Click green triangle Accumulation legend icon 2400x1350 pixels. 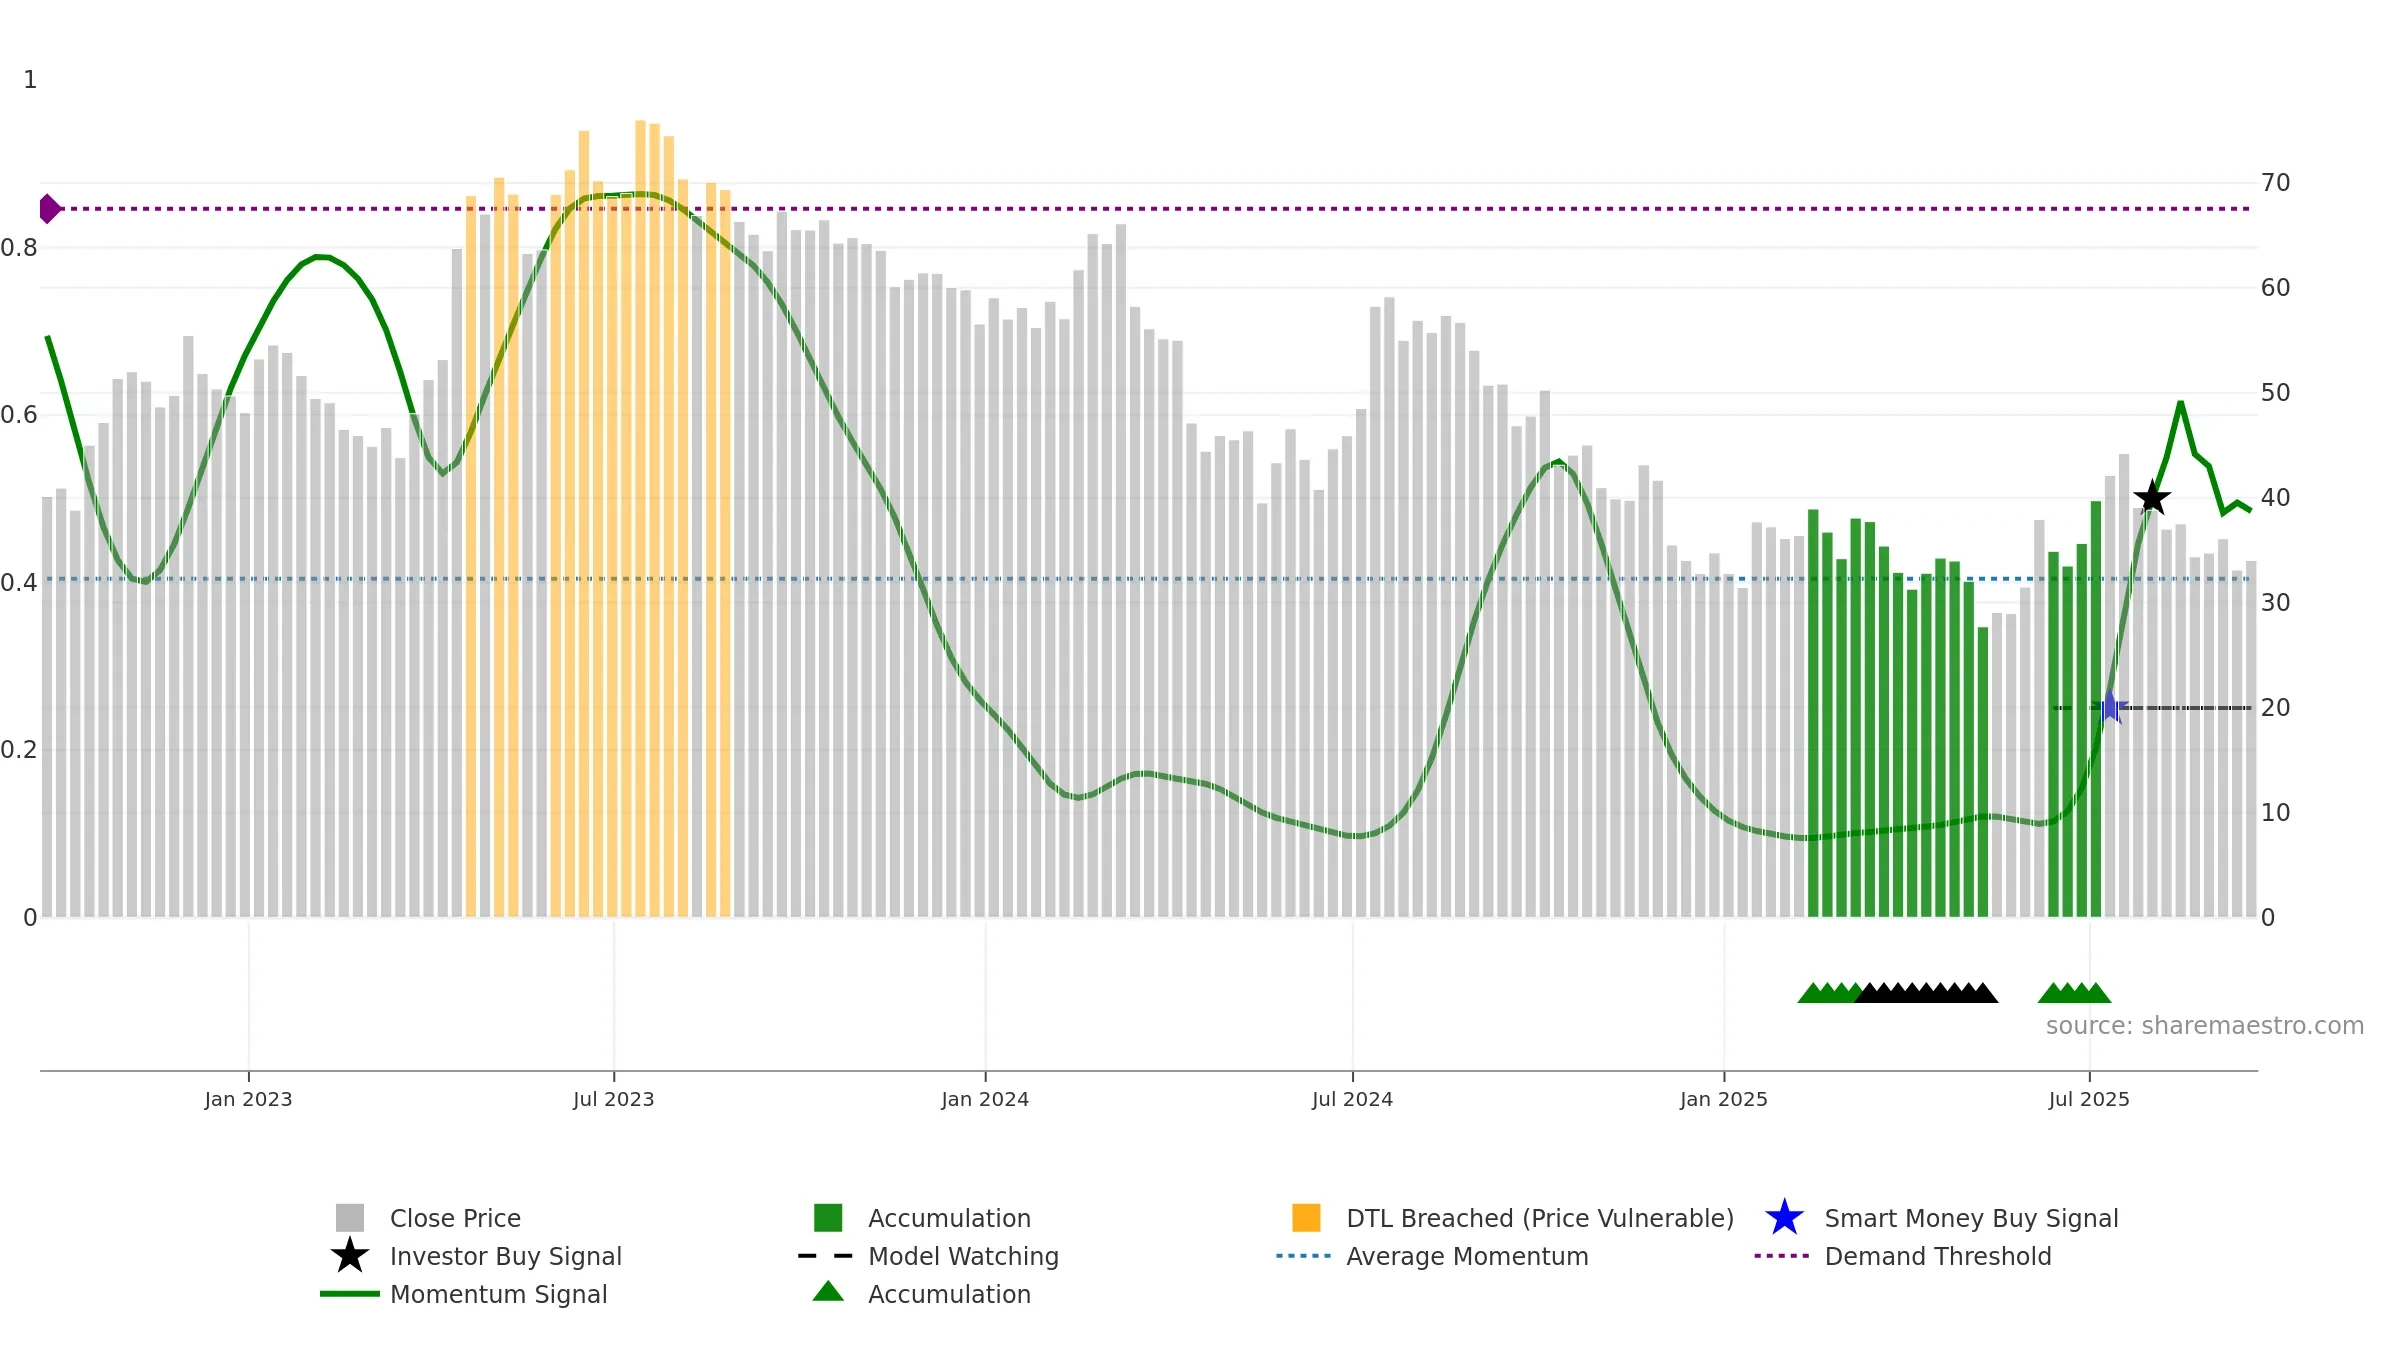(x=828, y=1292)
